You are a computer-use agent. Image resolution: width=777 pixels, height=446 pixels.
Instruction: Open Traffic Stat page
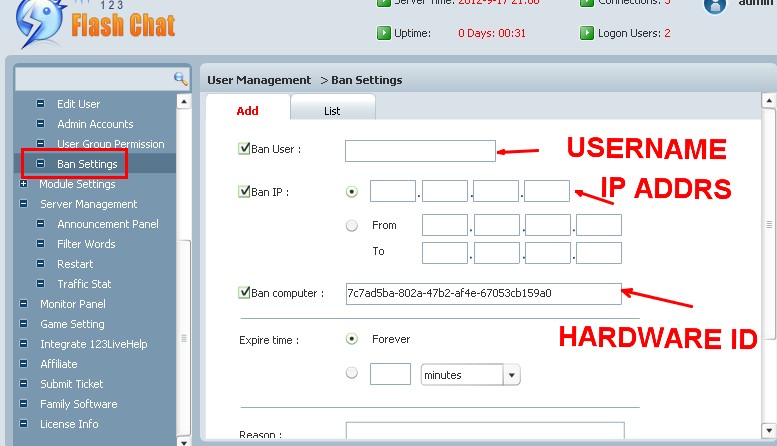[84, 284]
